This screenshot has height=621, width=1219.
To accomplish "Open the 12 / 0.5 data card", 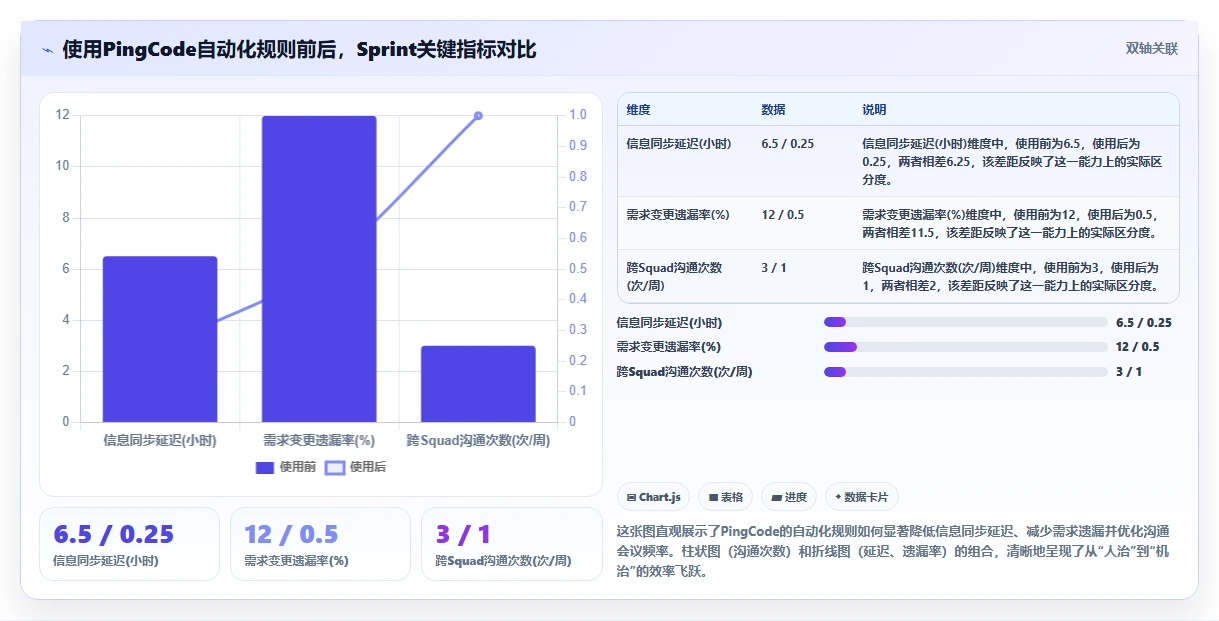I will coord(320,544).
